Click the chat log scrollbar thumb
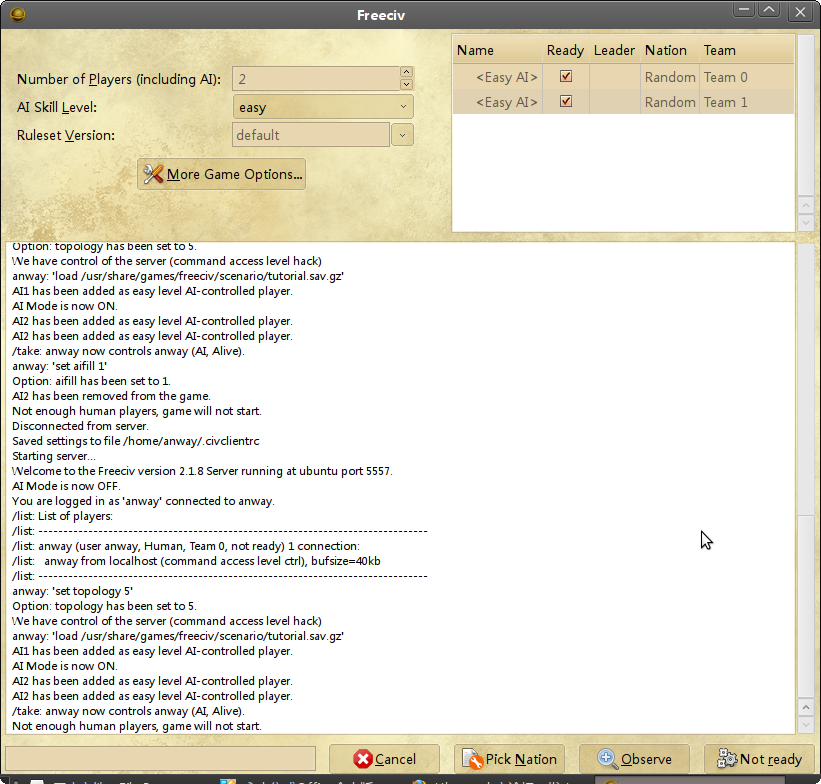The width and height of the screenshot is (821, 784). [806, 606]
